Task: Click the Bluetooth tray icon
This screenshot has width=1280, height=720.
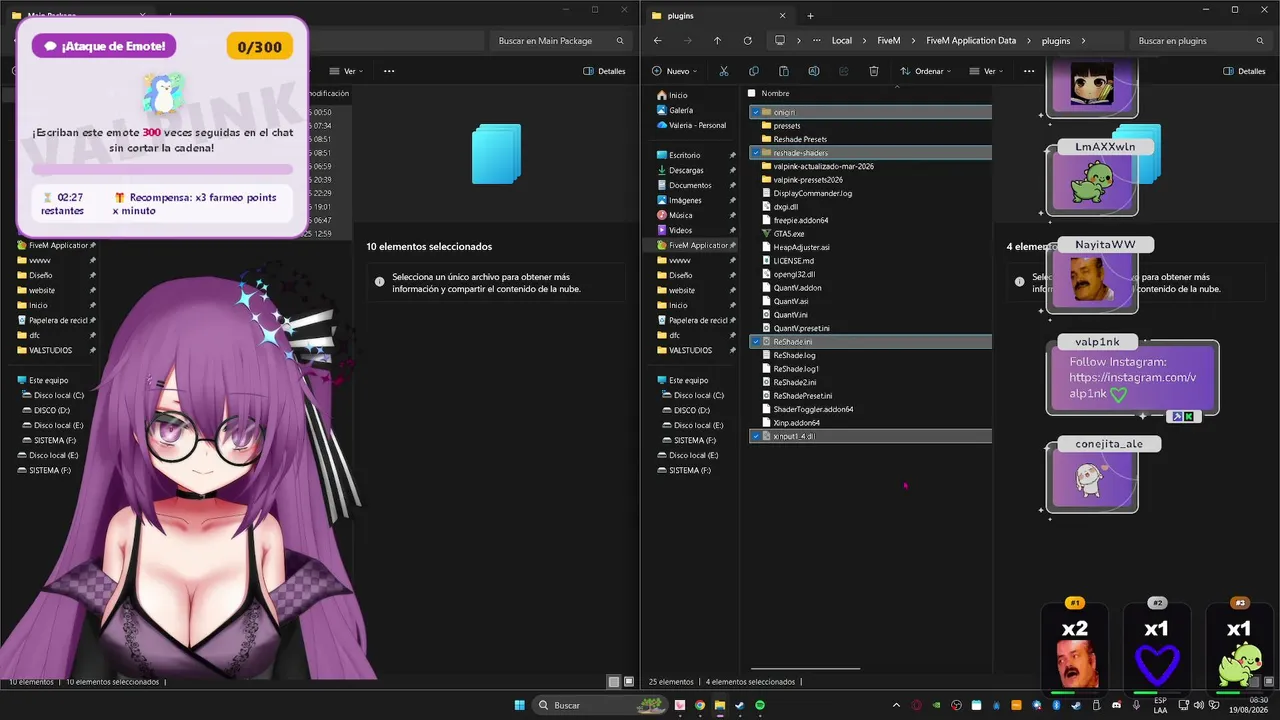Action: (x=1057, y=705)
